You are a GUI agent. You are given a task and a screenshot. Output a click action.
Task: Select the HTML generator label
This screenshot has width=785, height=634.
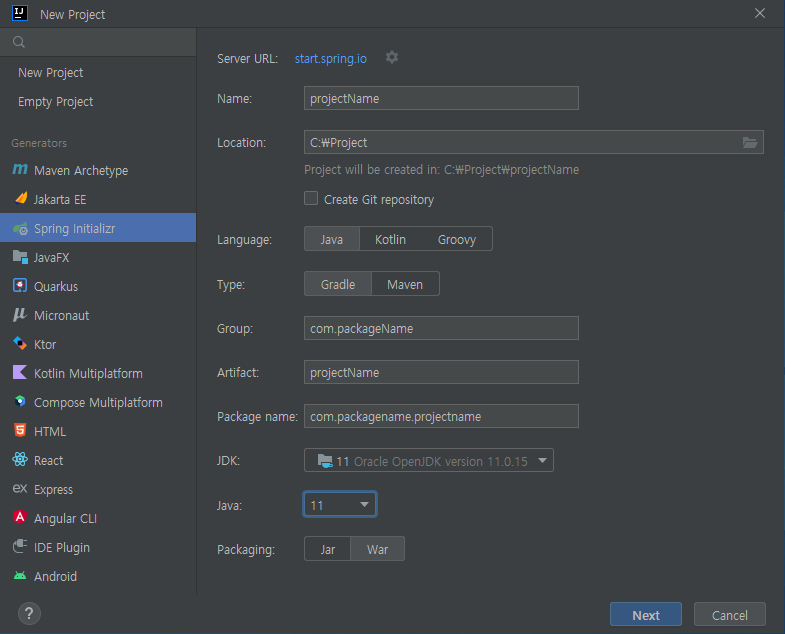[50, 432]
